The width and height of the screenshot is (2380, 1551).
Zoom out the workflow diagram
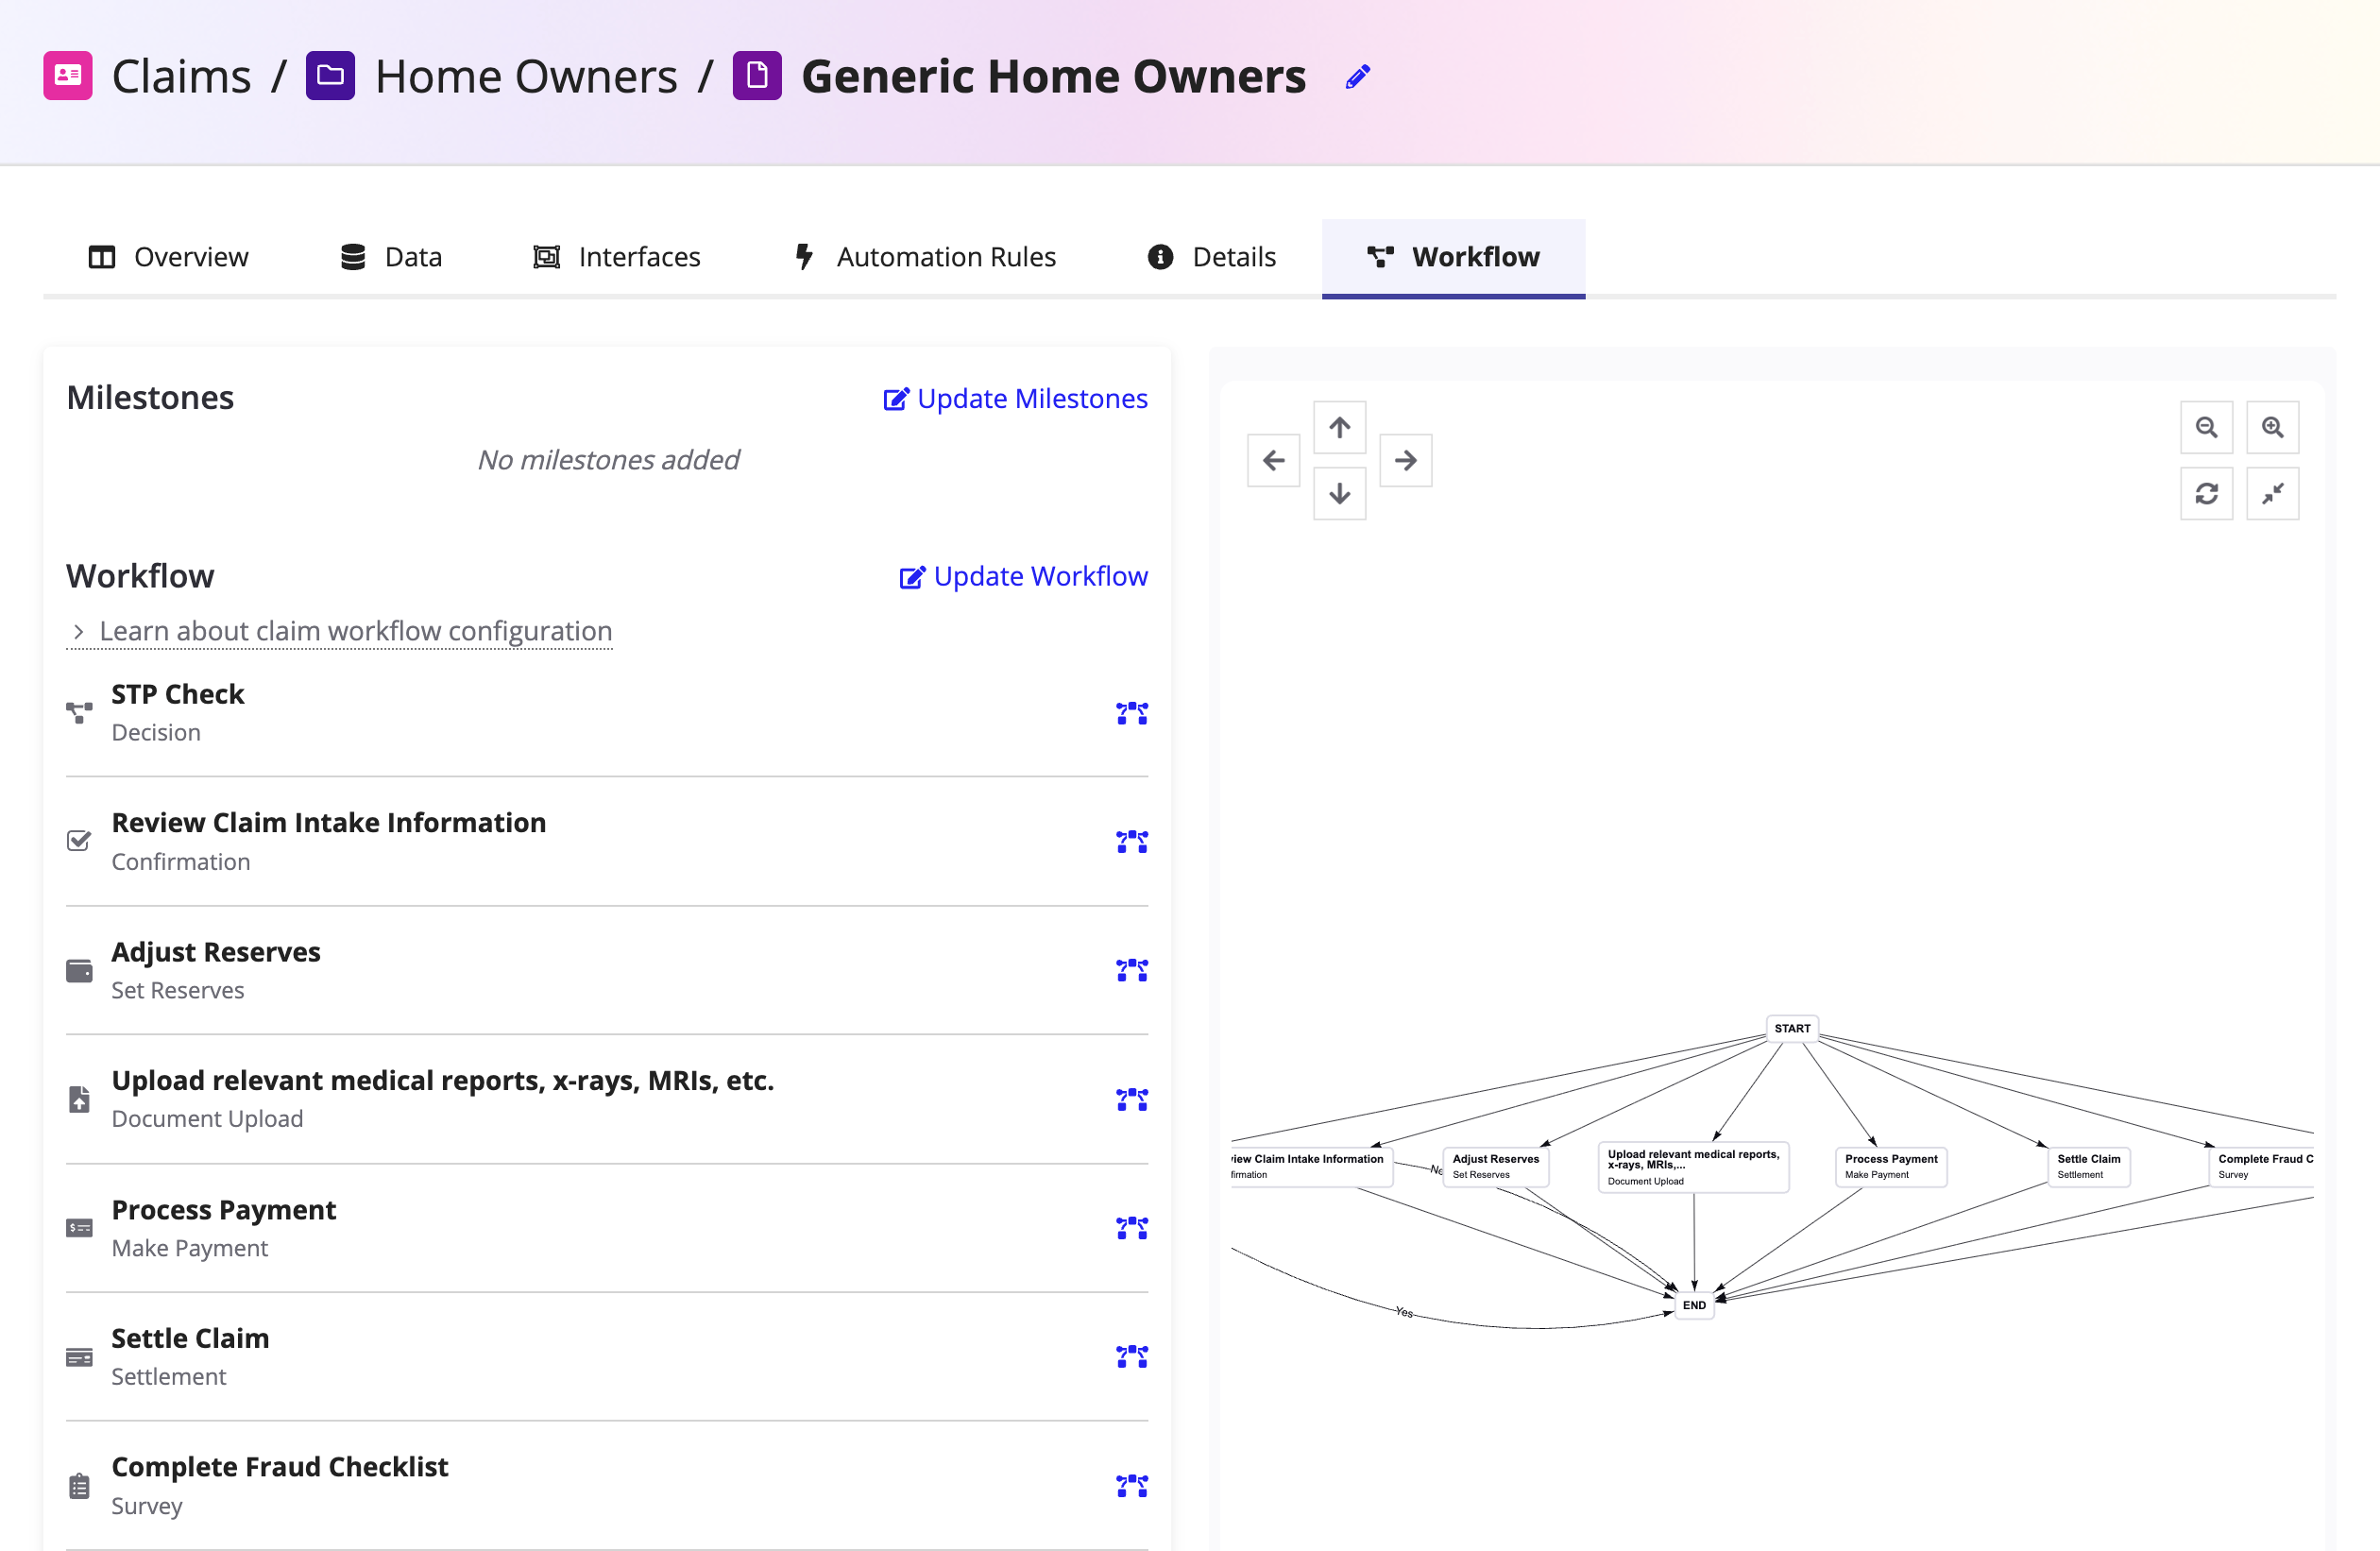[x=2206, y=427]
